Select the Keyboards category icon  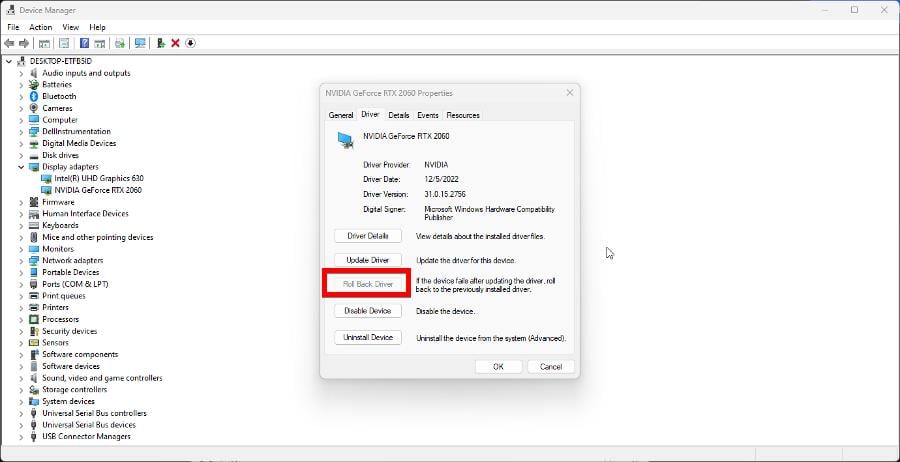(x=34, y=225)
